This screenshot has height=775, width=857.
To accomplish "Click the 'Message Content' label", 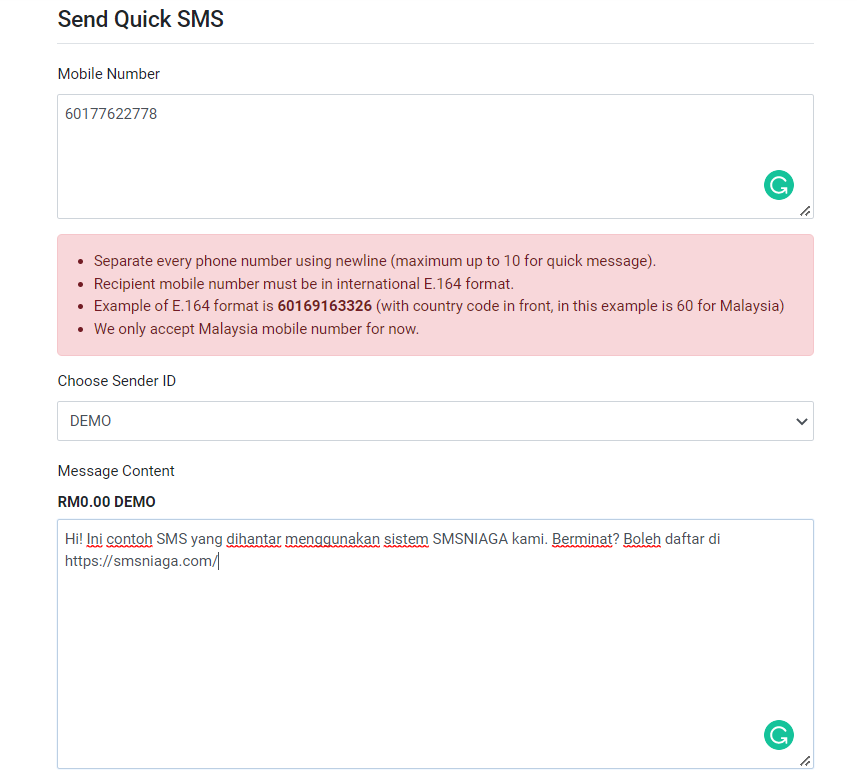I will [116, 471].
